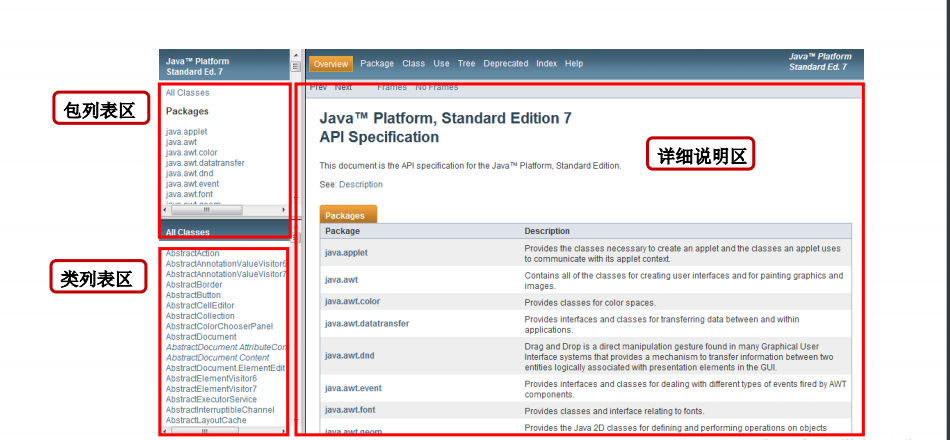950x440 pixels.
Task: Open AbstractAnnotationValueVisitor7 class
Action: (226, 274)
